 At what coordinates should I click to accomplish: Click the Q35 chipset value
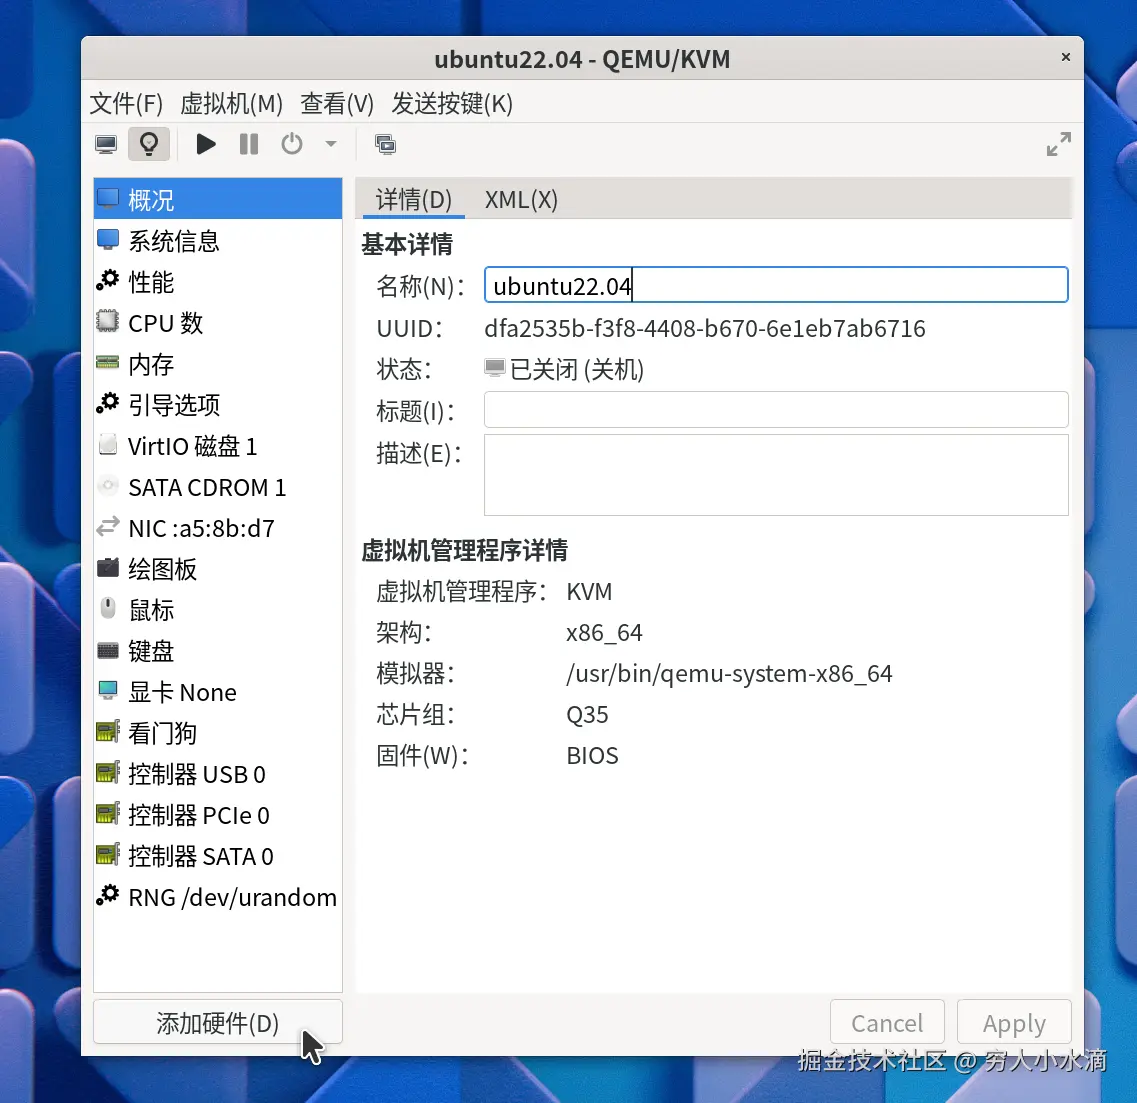coord(587,715)
